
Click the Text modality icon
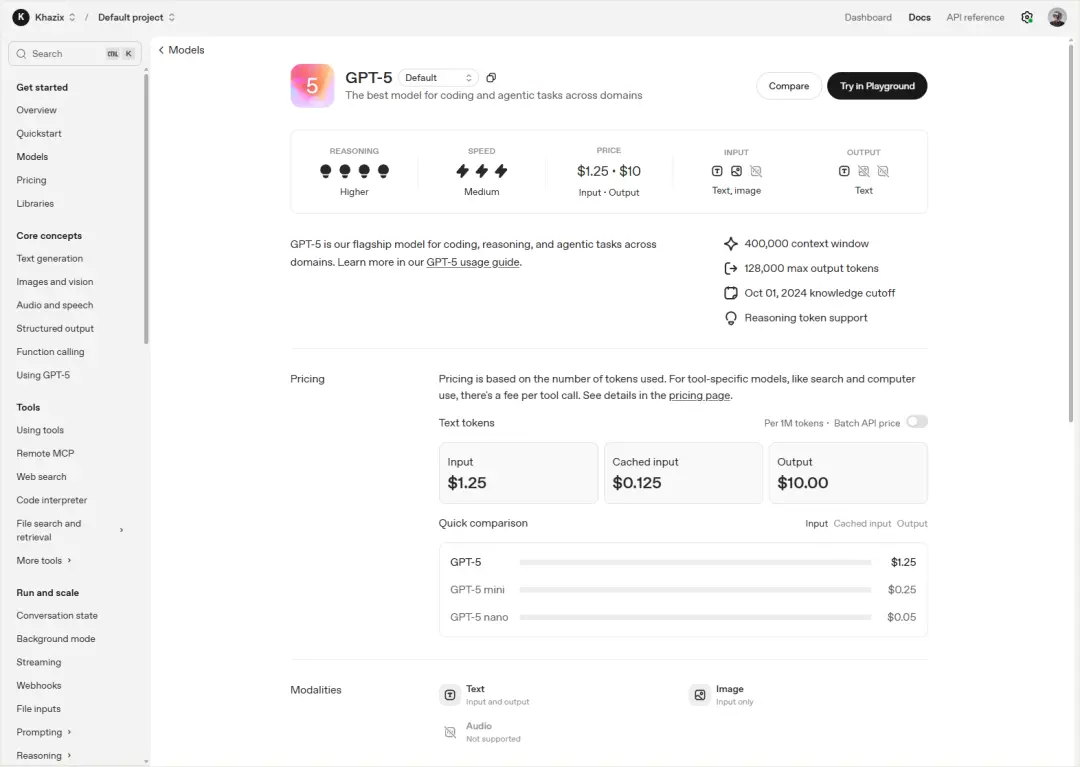[450, 695]
